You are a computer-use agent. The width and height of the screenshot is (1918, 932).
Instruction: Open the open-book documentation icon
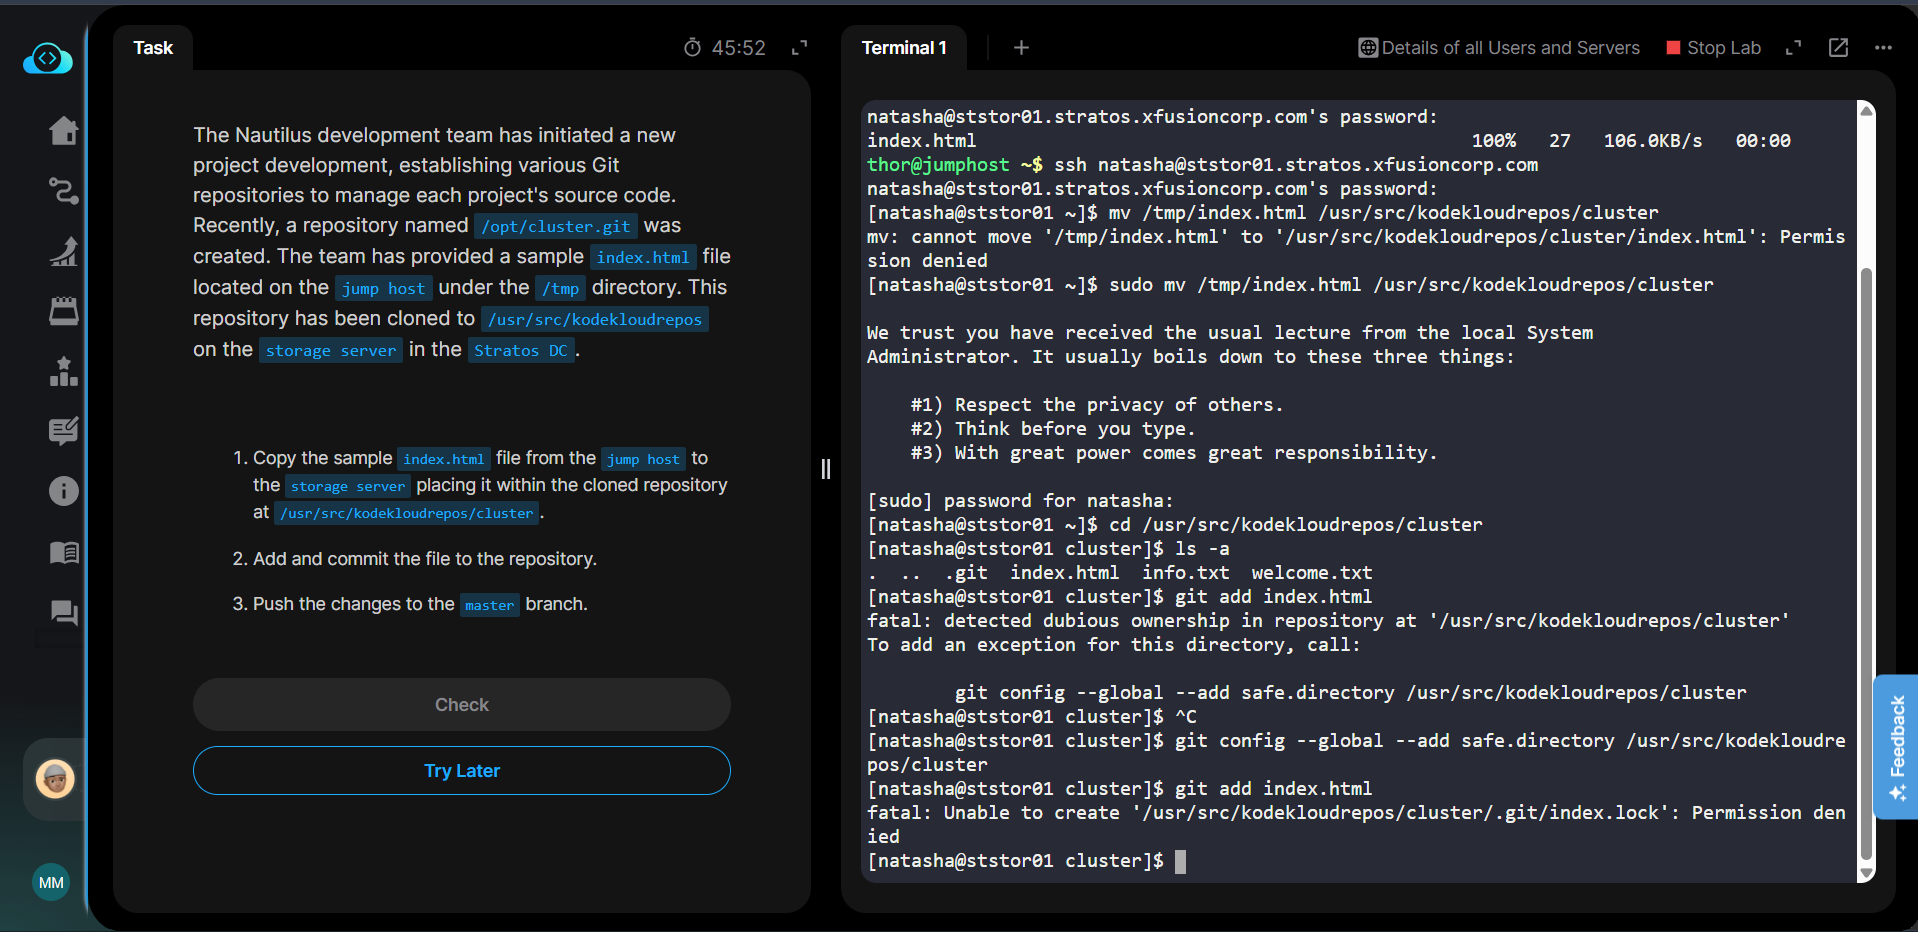(x=63, y=552)
